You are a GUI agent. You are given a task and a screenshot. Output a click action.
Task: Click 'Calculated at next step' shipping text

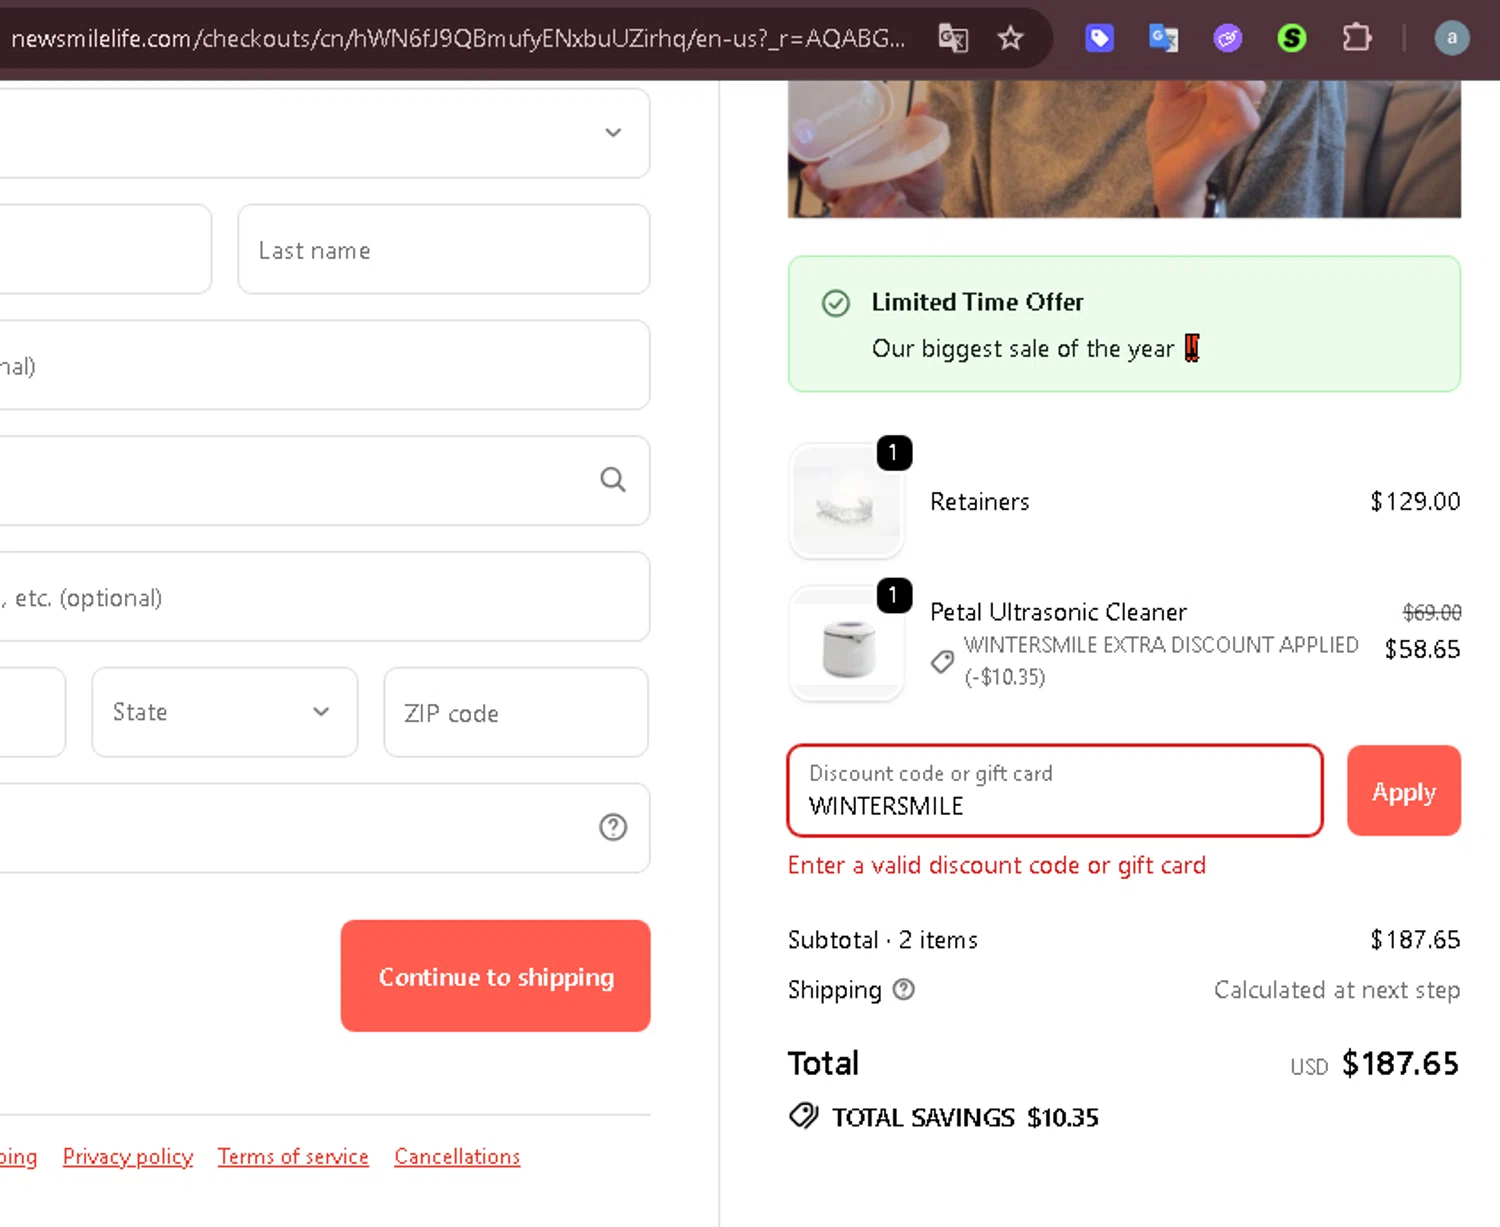(1337, 989)
